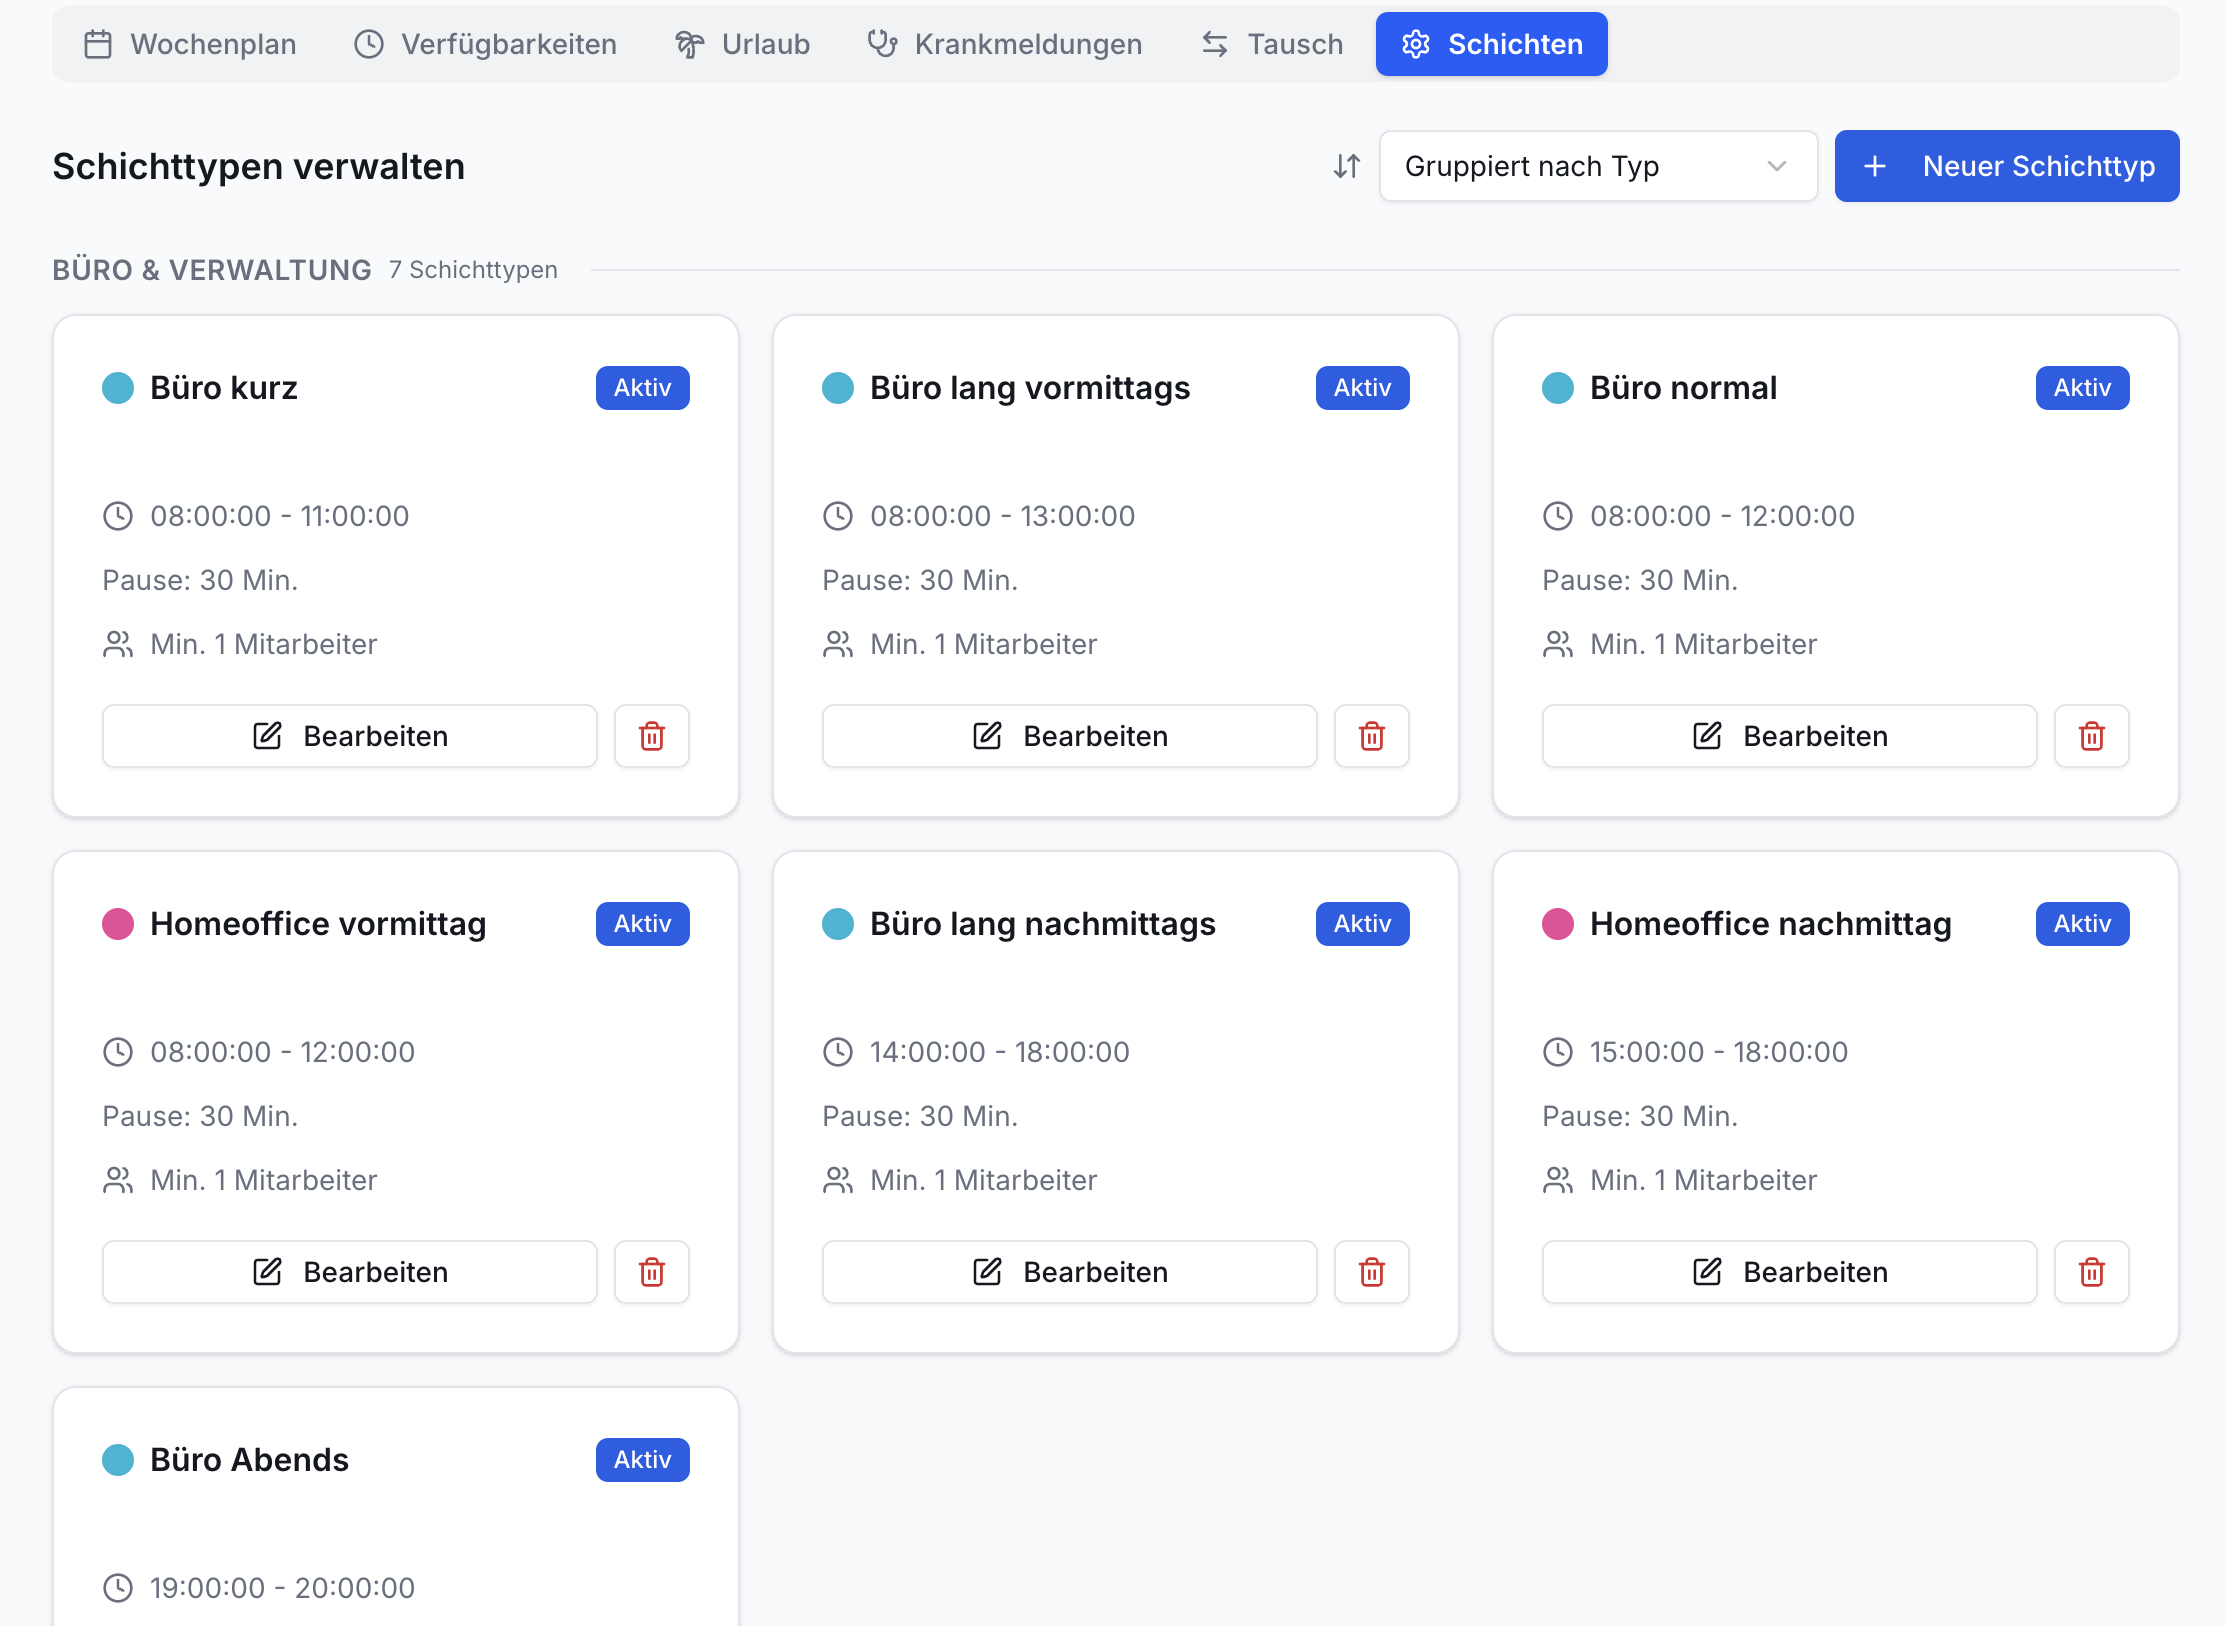This screenshot has width=2226, height=1626.
Task: Switch to the Verfügbarkeiten tab
Action: [x=485, y=44]
